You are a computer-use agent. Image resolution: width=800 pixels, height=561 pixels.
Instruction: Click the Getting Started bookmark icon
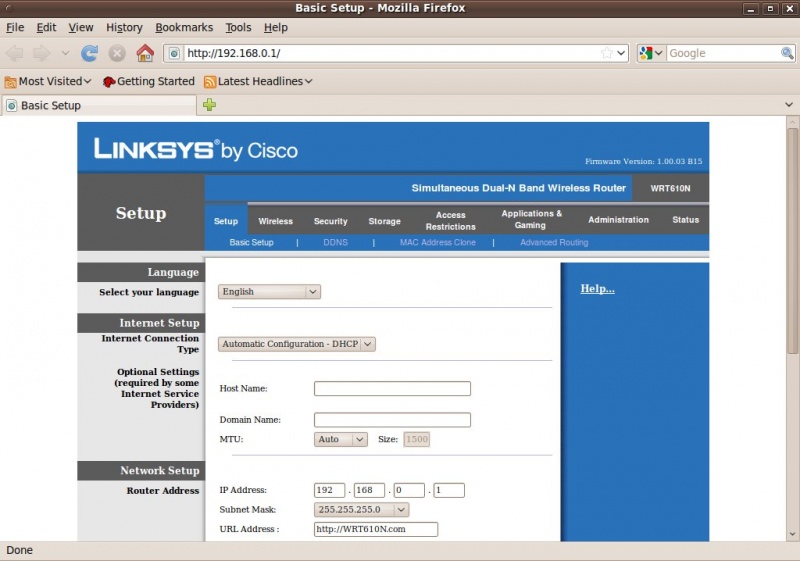tap(109, 81)
